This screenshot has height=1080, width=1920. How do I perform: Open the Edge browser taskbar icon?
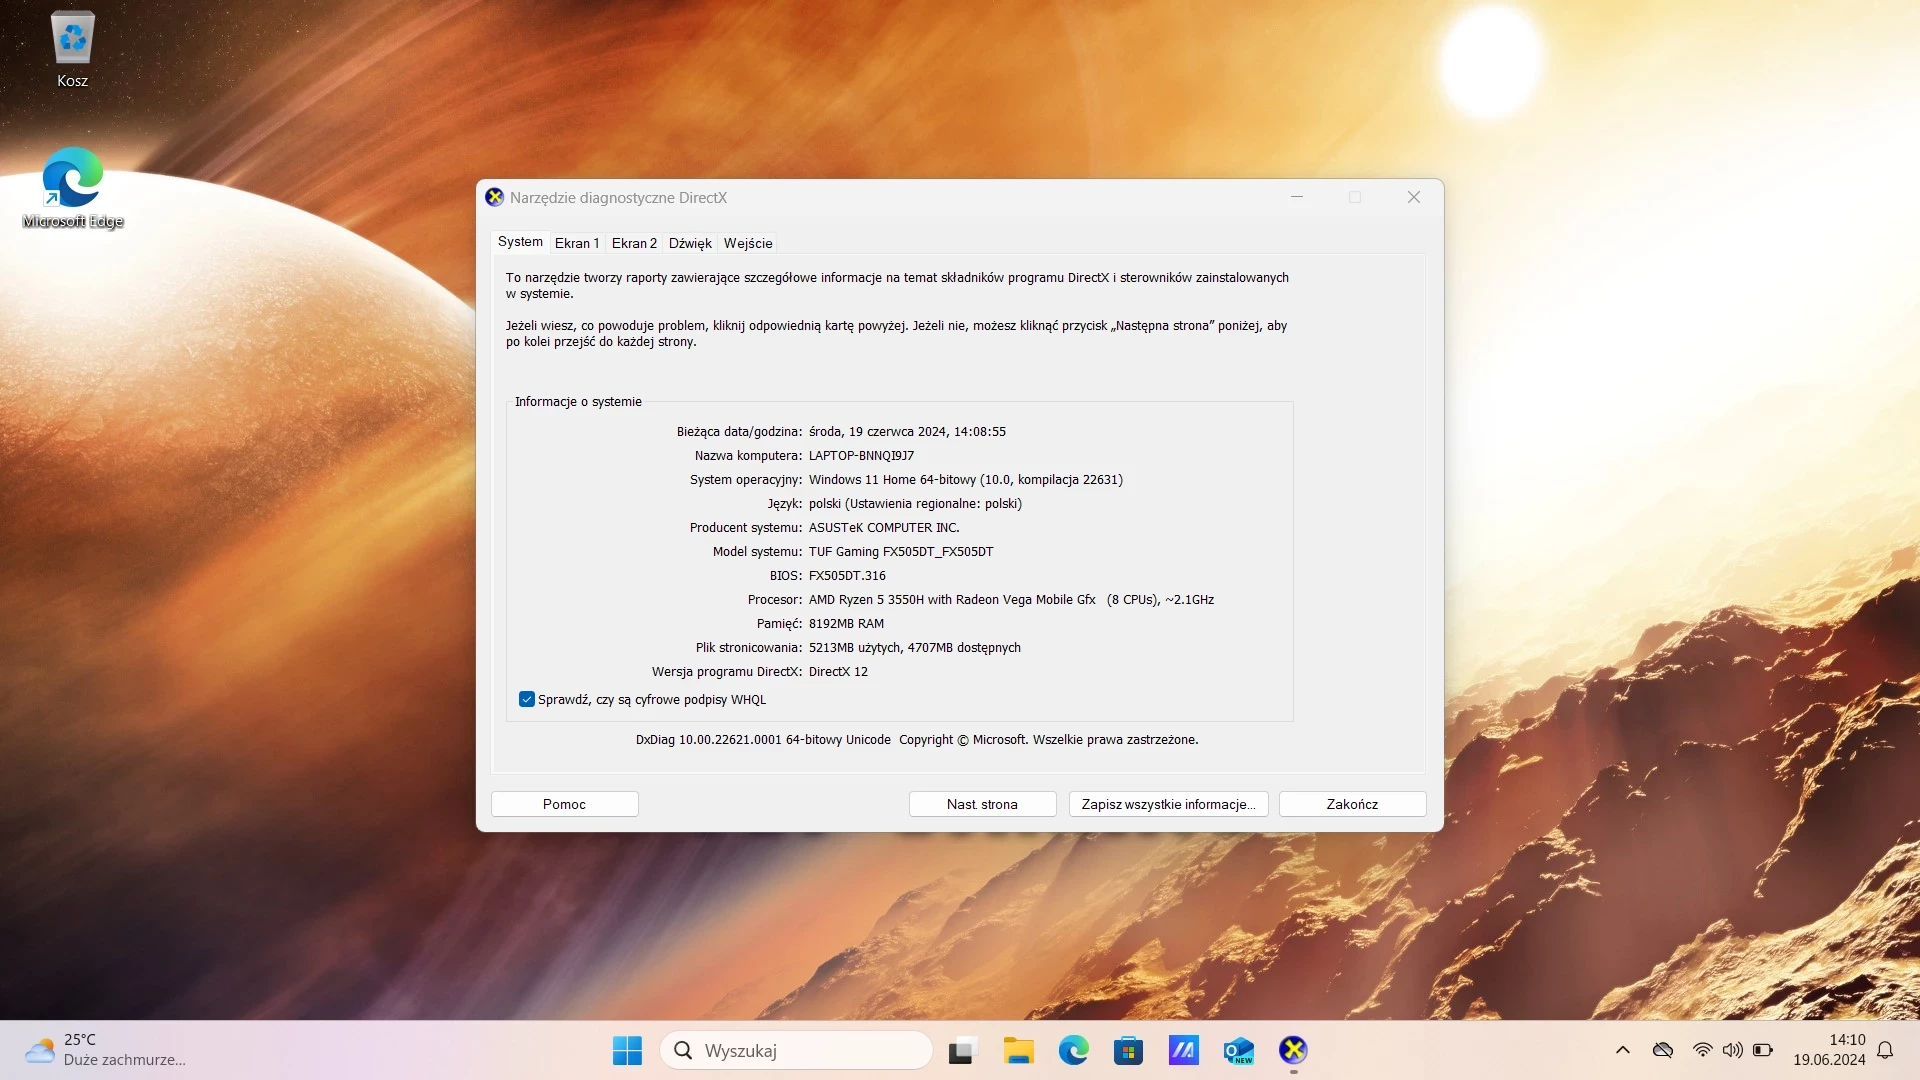(1073, 1050)
